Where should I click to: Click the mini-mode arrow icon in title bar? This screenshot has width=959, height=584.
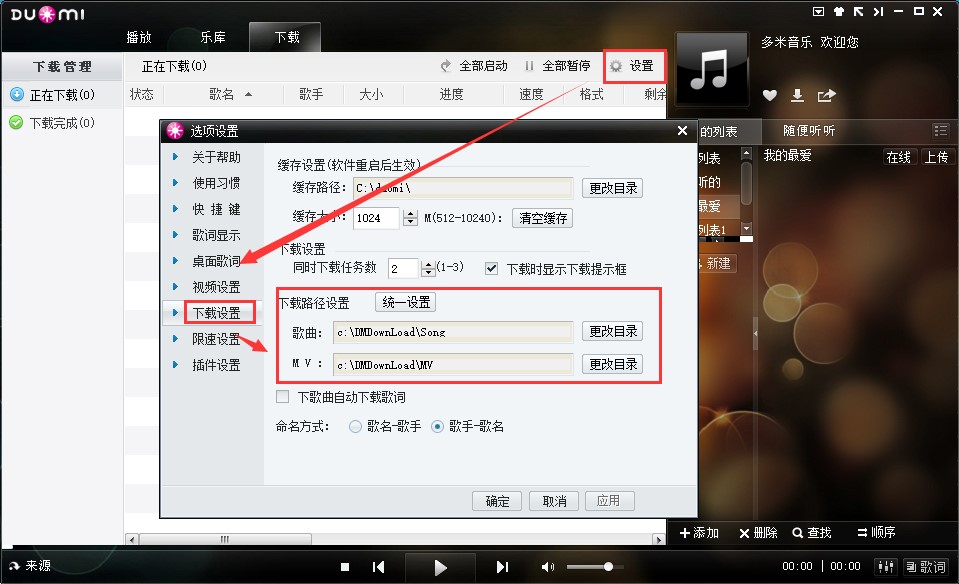tap(859, 11)
